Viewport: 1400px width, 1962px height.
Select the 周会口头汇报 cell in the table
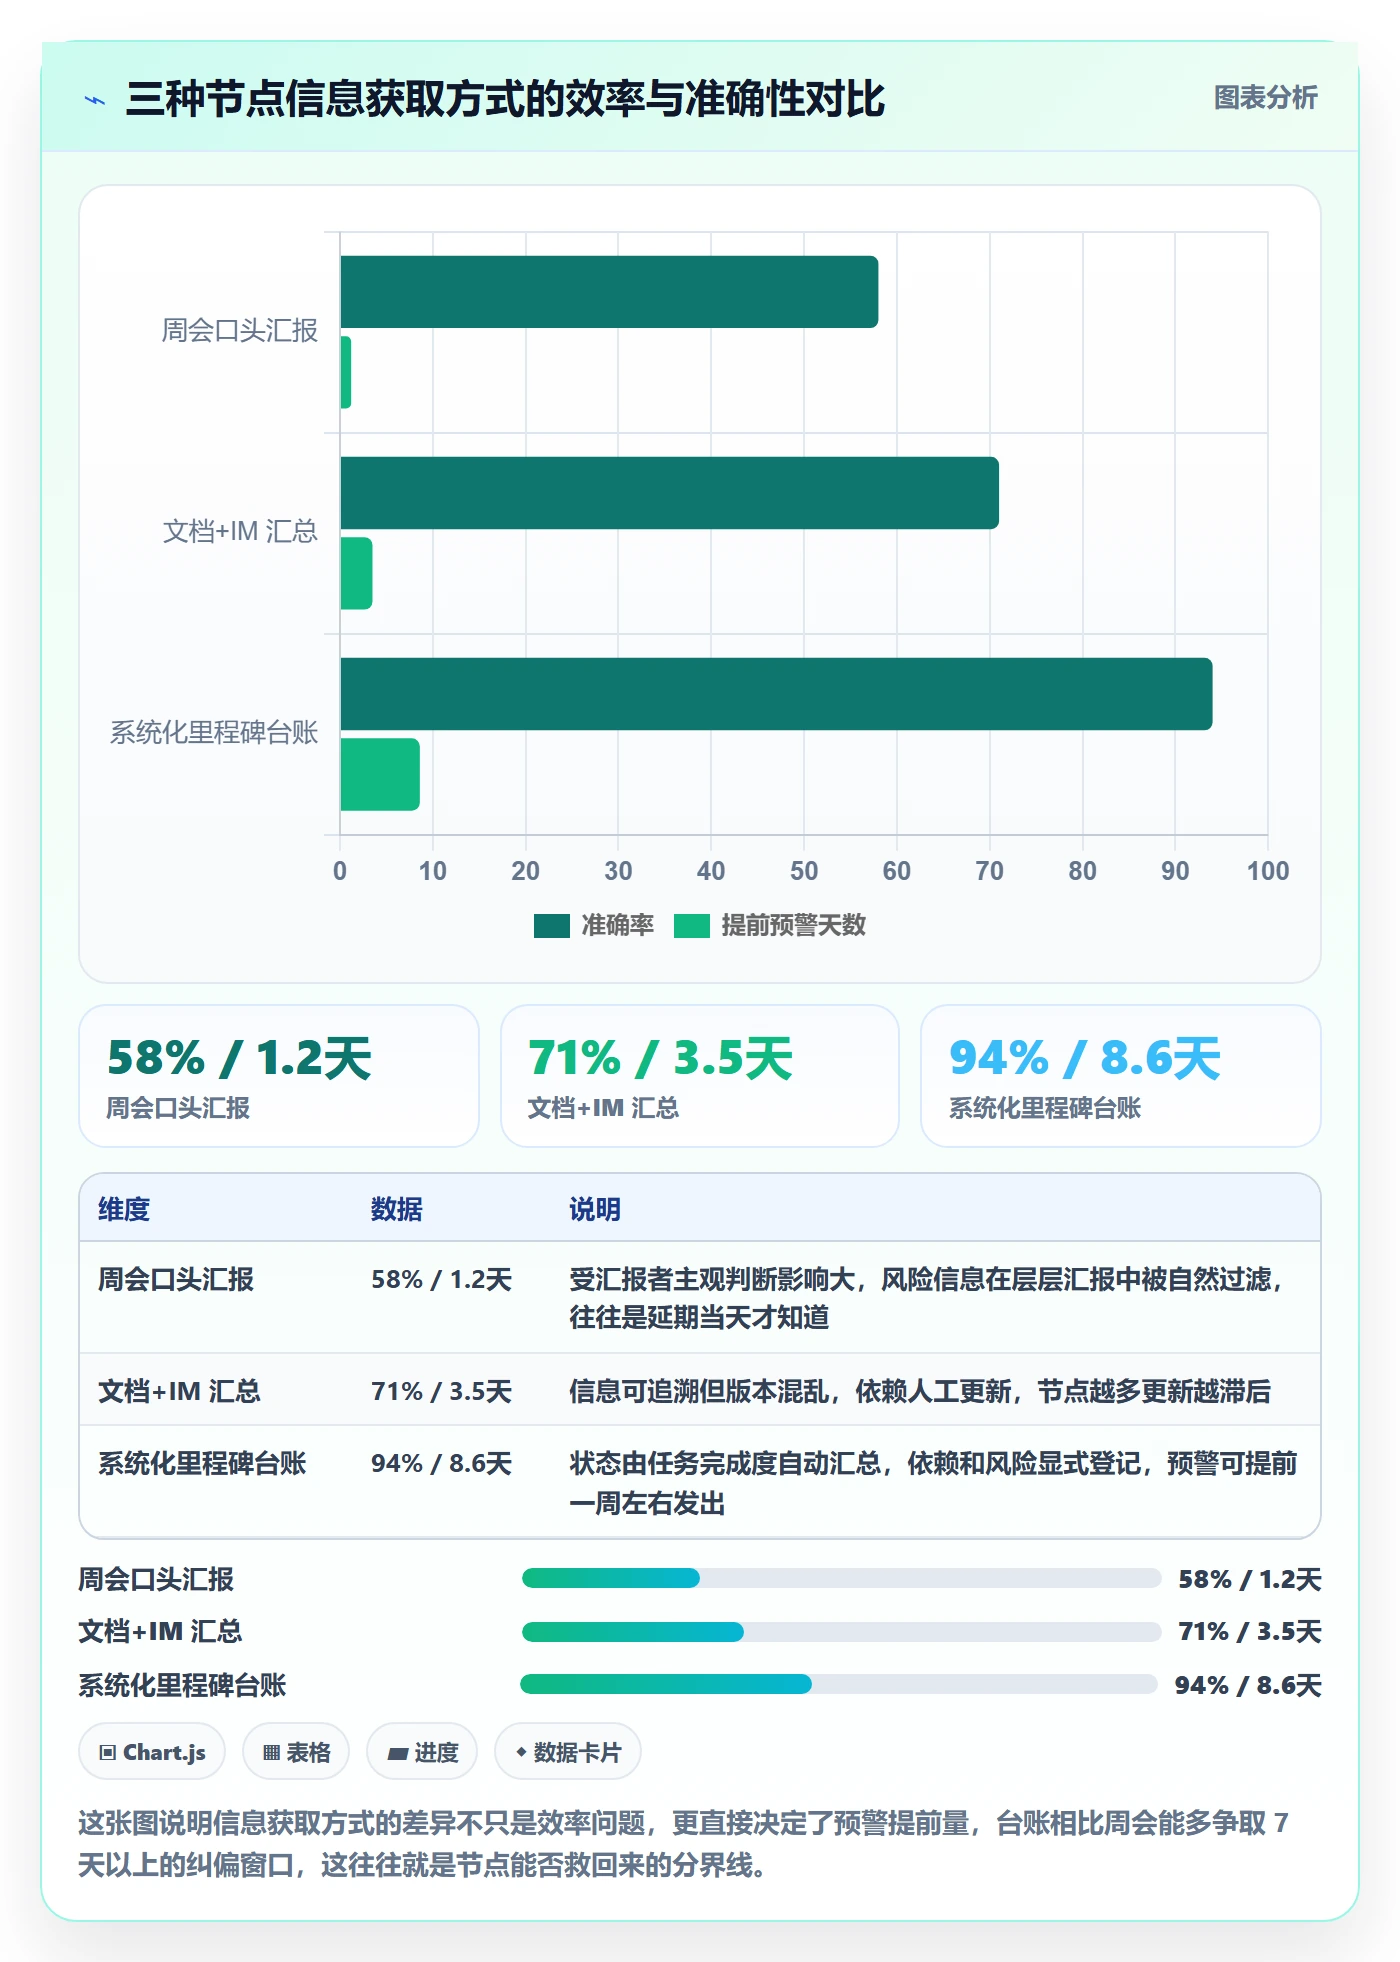pos(176,1279)
